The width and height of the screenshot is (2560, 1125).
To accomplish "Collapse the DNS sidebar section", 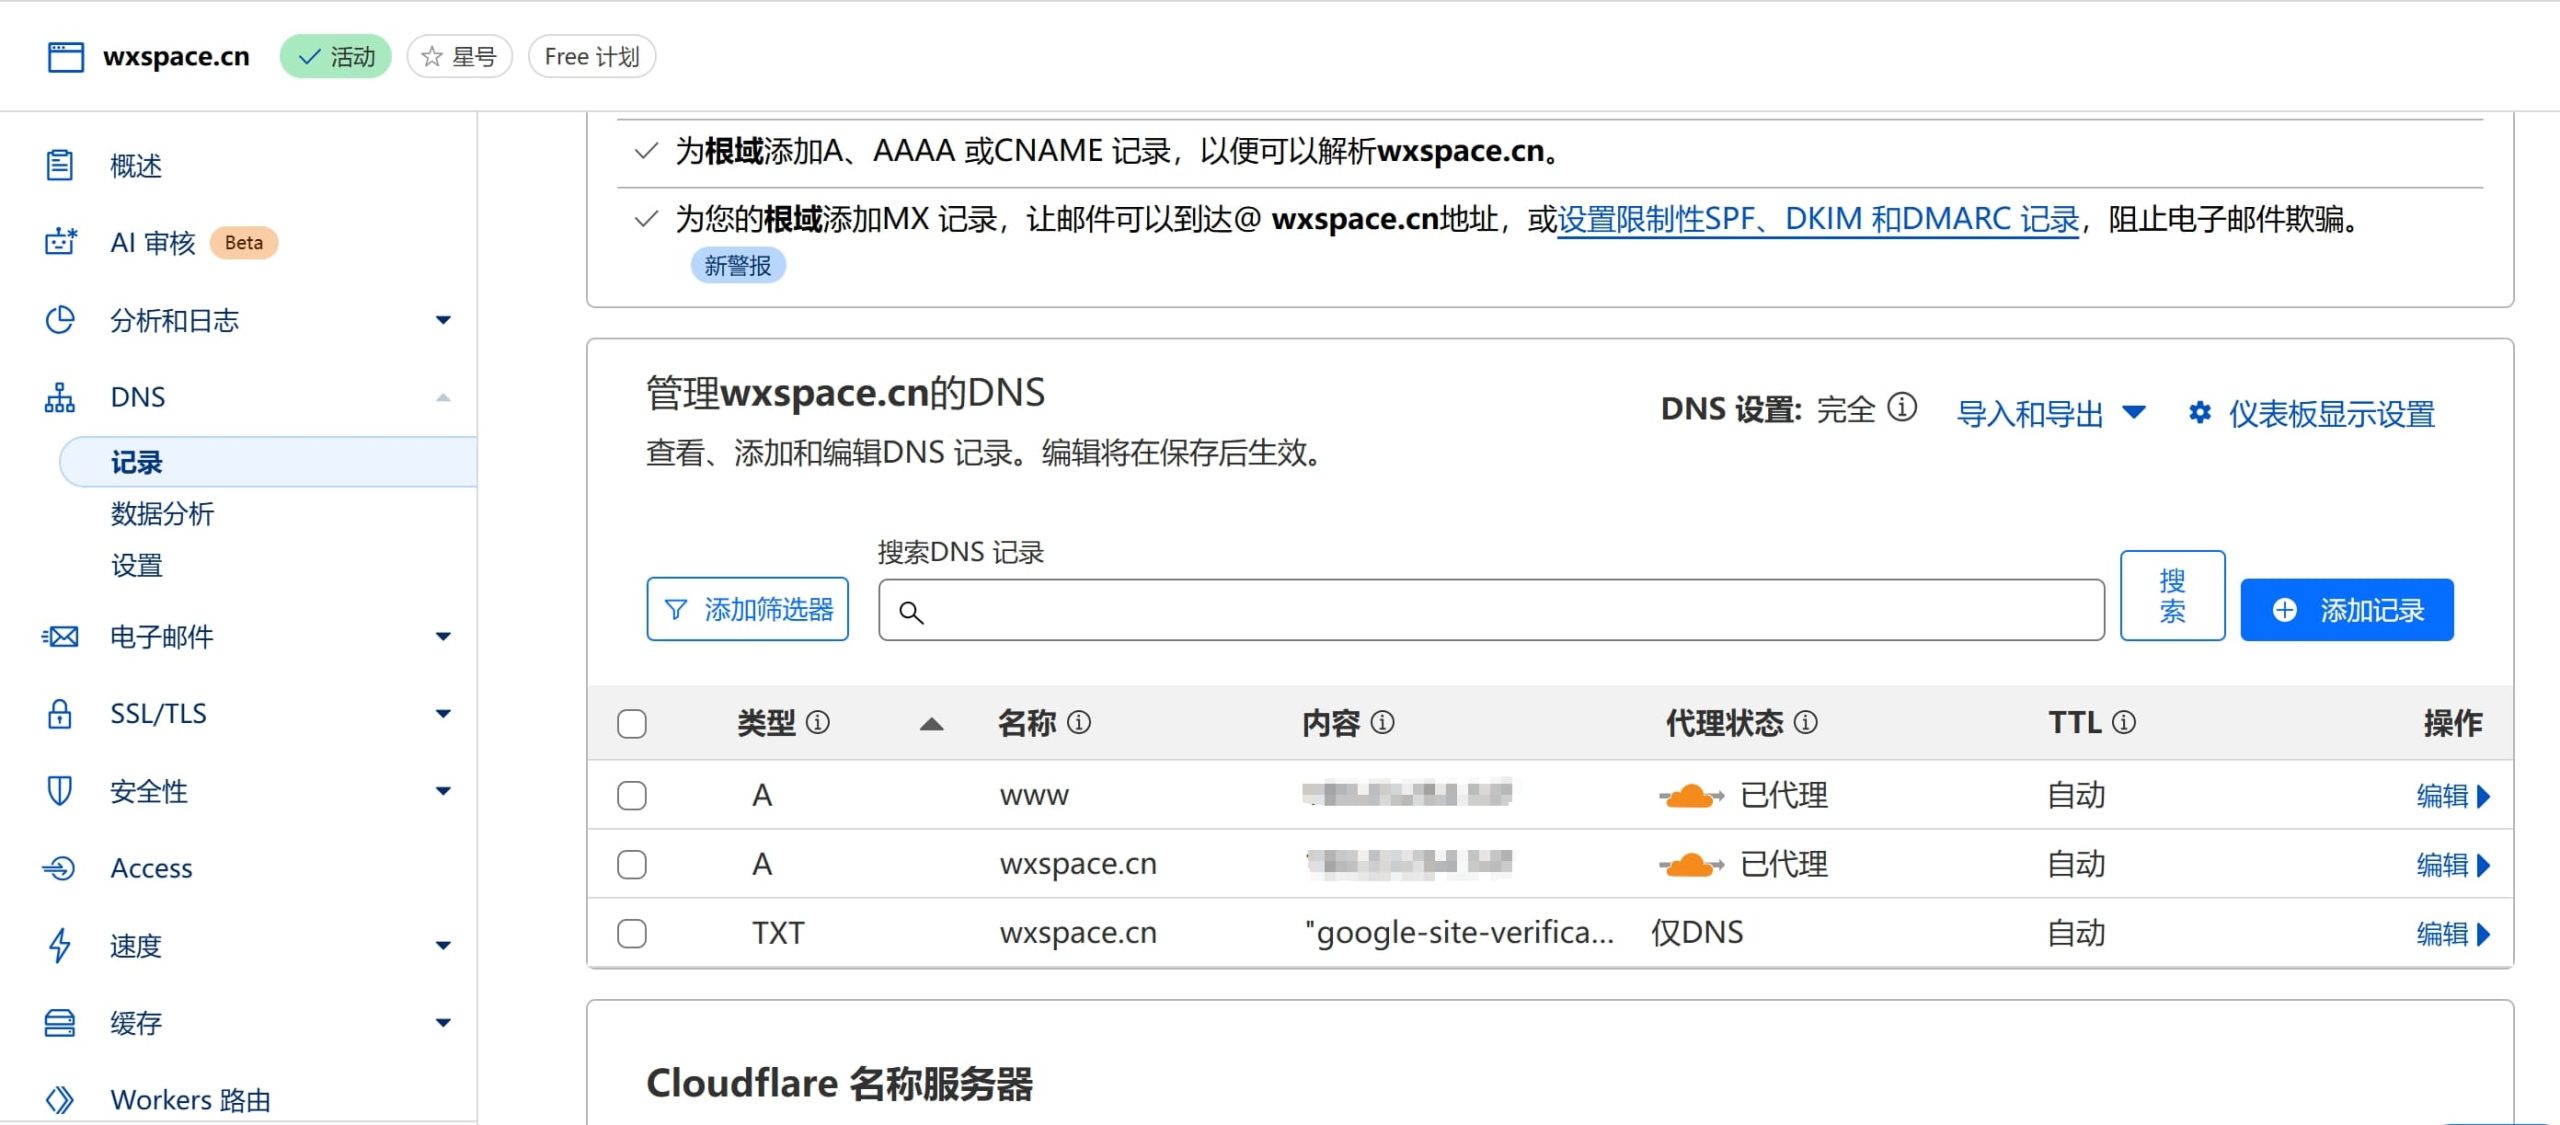I will pyautogui.click(x=443, y=397).
